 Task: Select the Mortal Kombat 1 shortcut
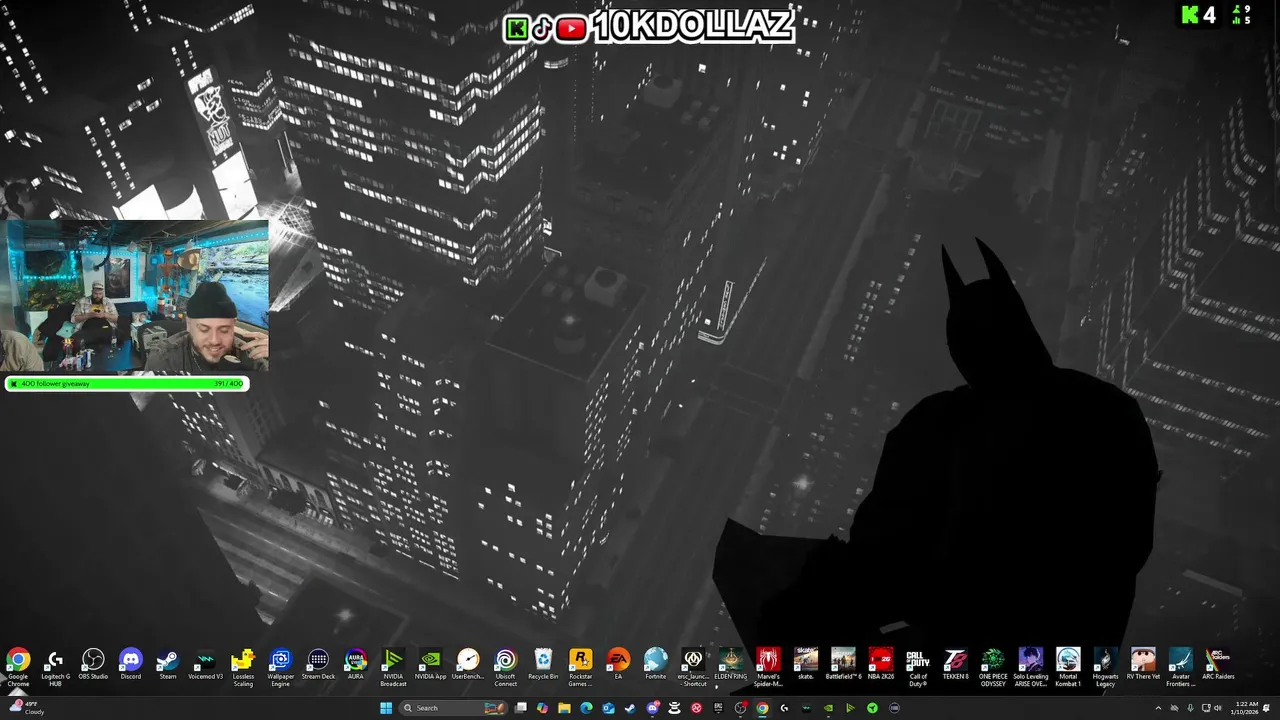pos(1068,664)
